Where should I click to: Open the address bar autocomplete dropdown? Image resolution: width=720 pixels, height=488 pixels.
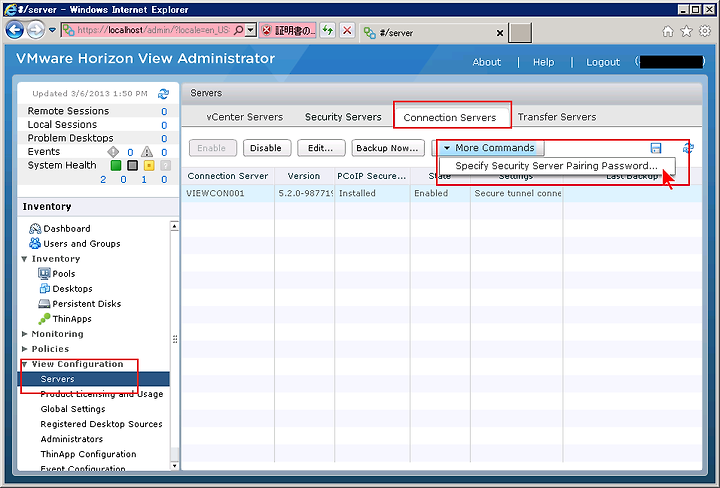pos(250,30)
